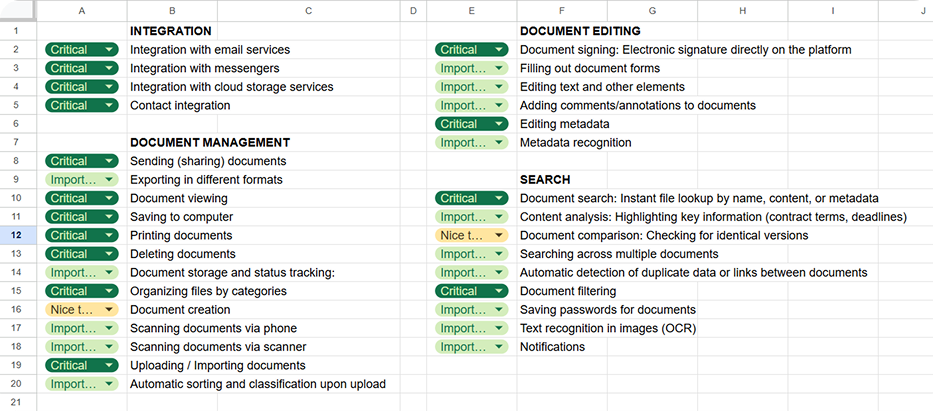Click the column D header

(x=412, y=11)
